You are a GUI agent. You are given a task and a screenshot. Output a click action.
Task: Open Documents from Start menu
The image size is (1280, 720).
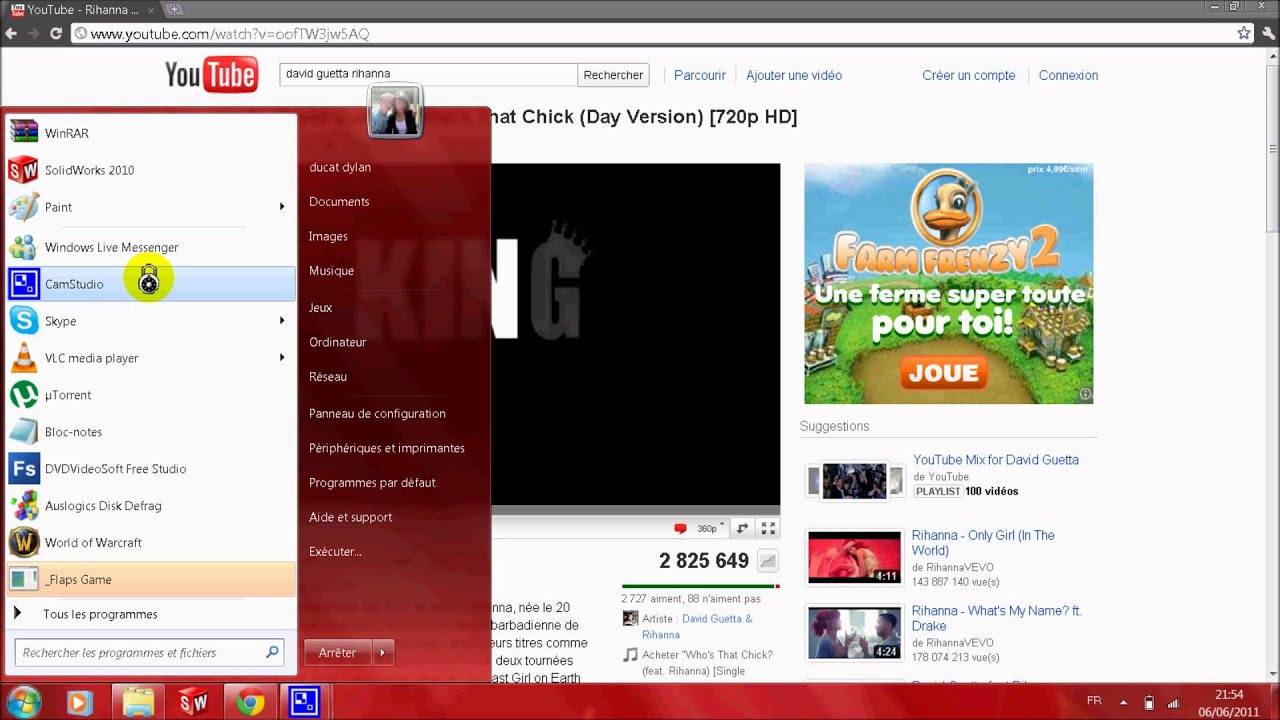click(x=339, y=202)
